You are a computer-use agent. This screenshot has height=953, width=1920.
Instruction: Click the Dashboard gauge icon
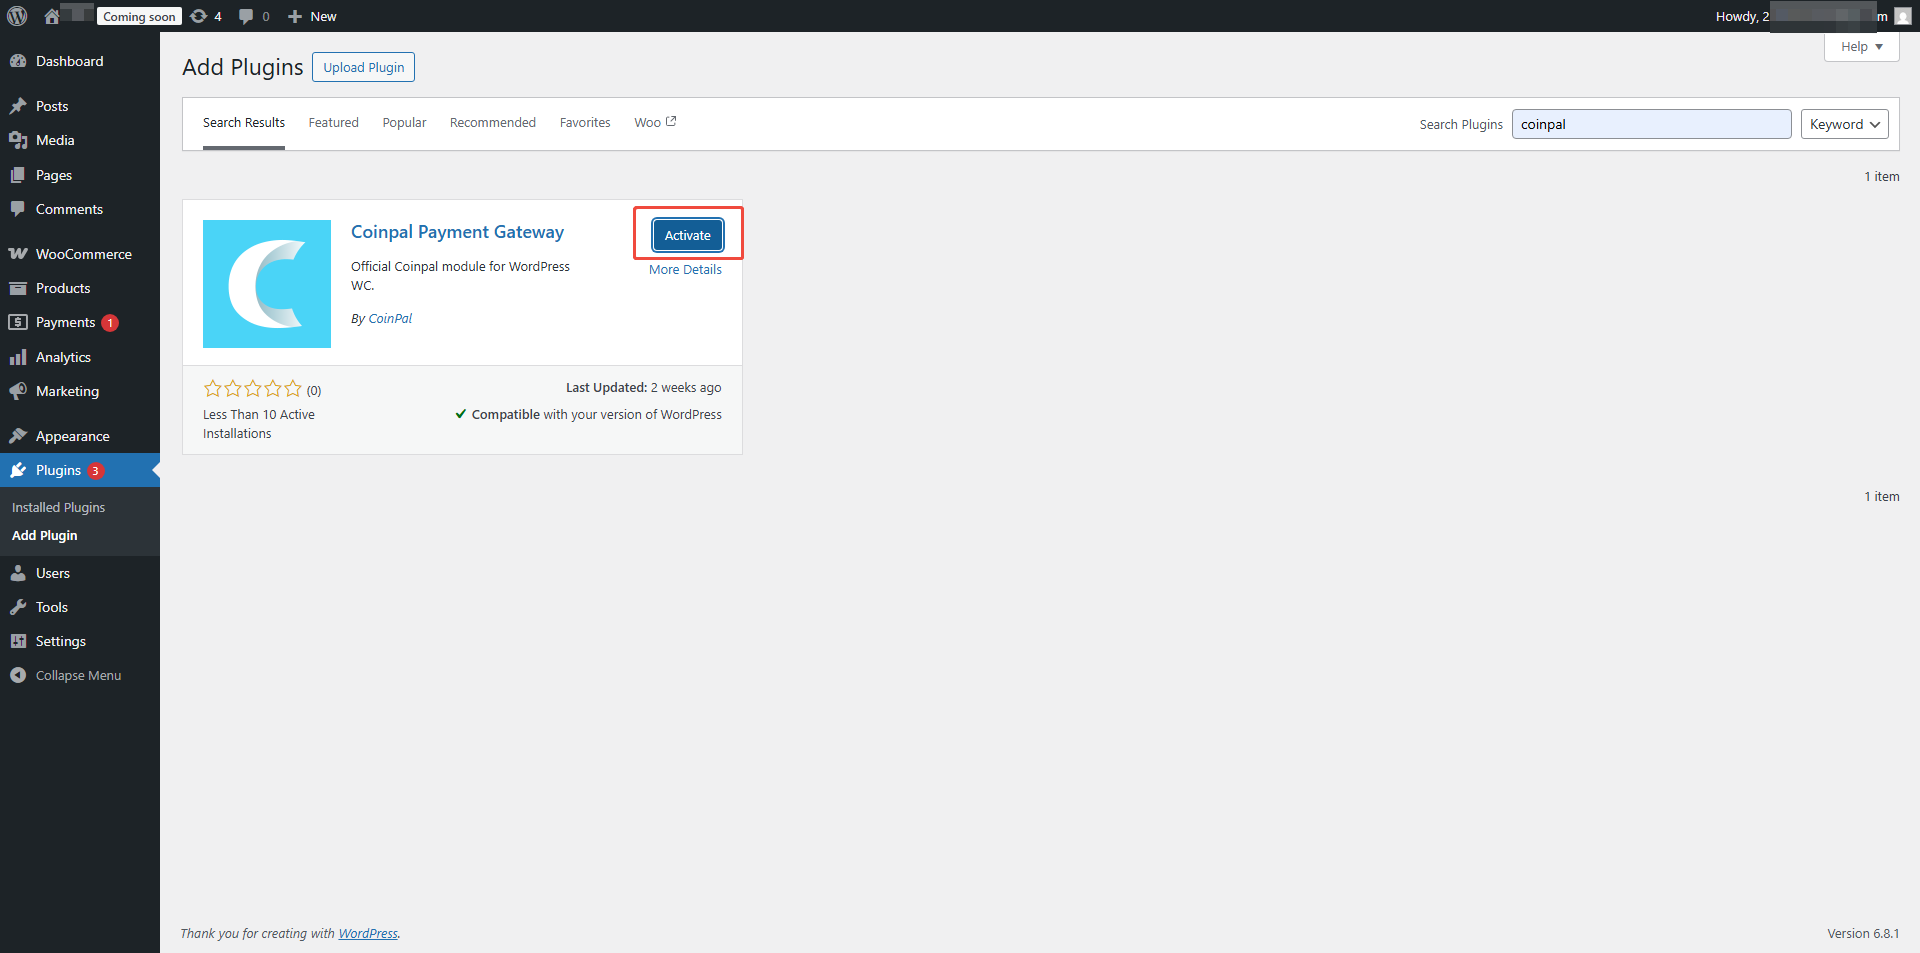18,61
